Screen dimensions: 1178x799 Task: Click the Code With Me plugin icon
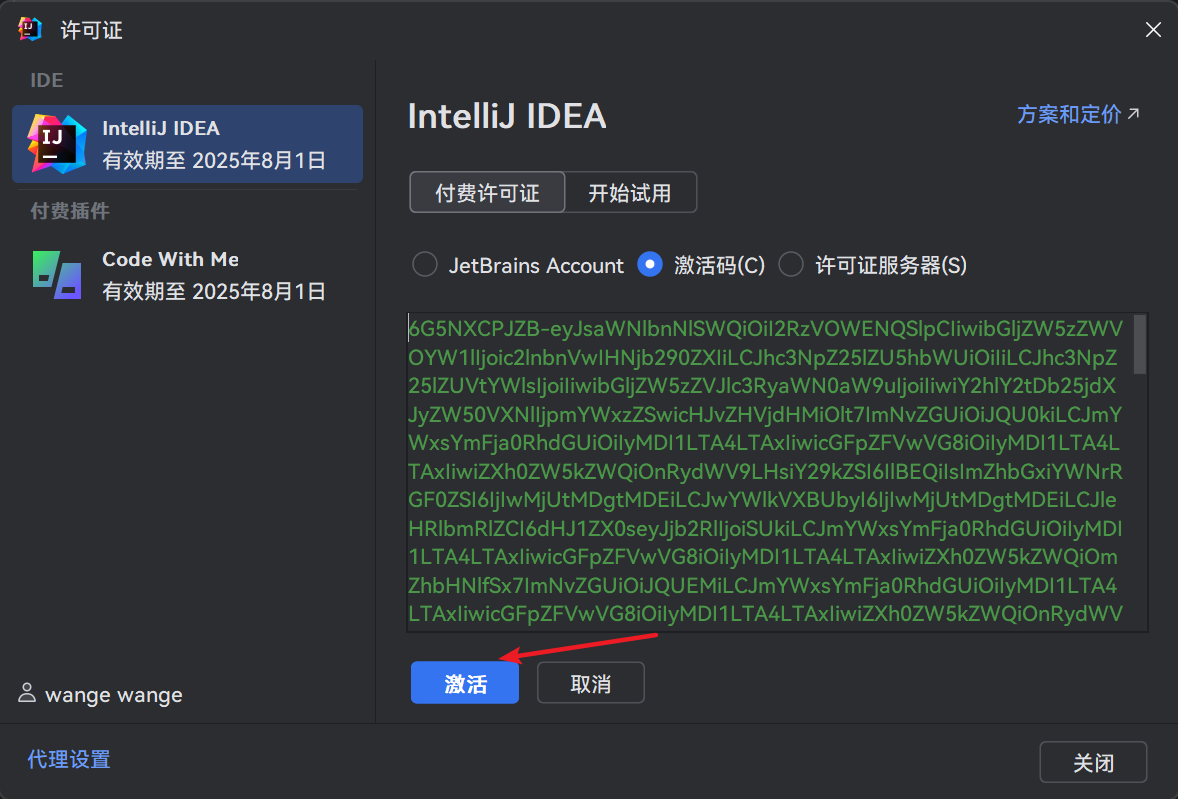pos(57,275)
